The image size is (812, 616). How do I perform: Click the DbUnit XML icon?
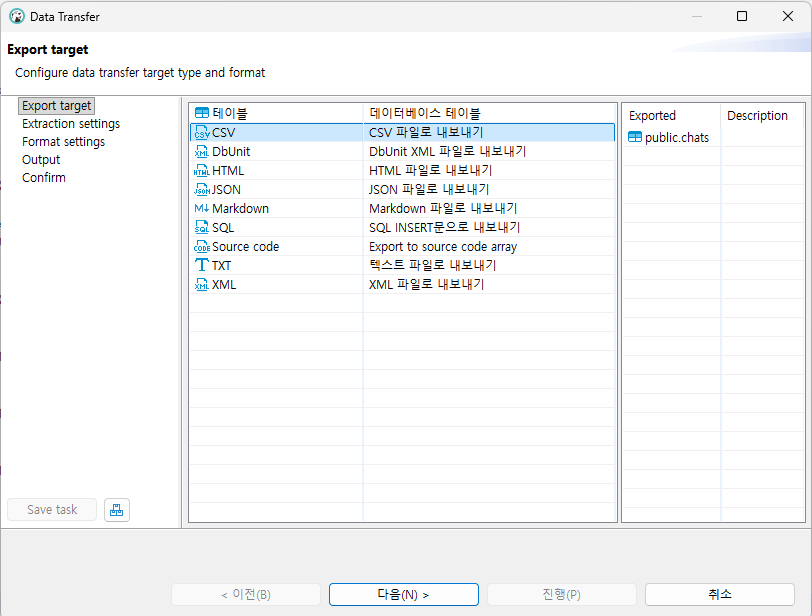click(x=201, y=152)
